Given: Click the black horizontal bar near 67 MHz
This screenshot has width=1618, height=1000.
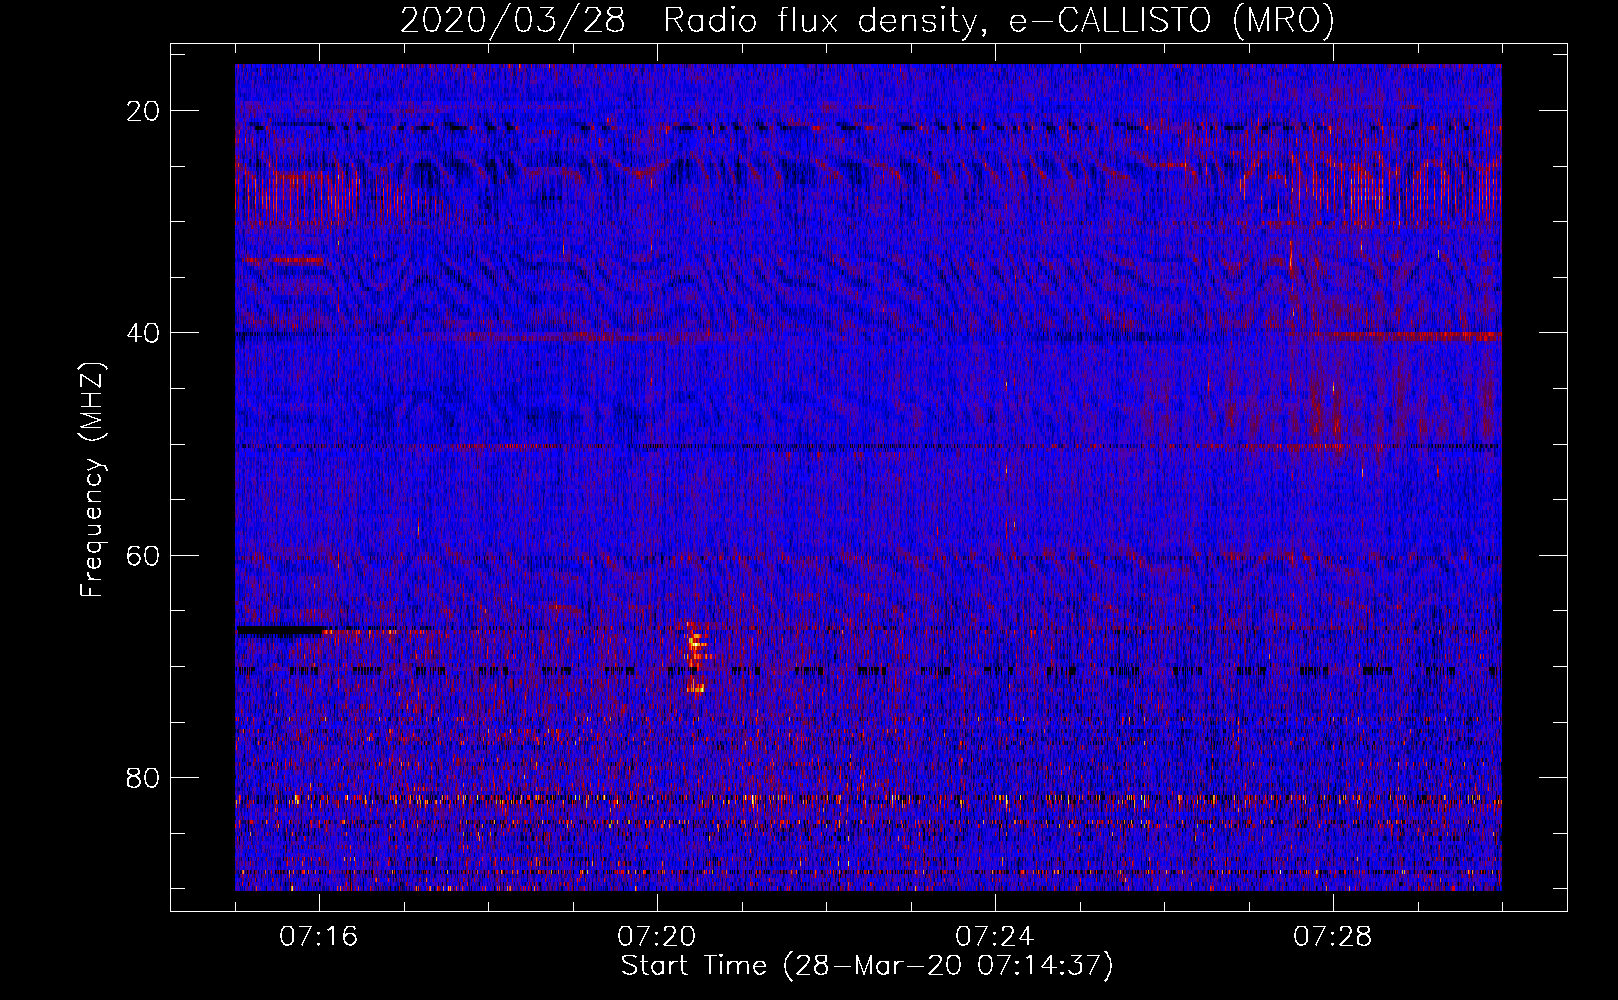Looking at the screenshot, I should (x=280, y=631).
